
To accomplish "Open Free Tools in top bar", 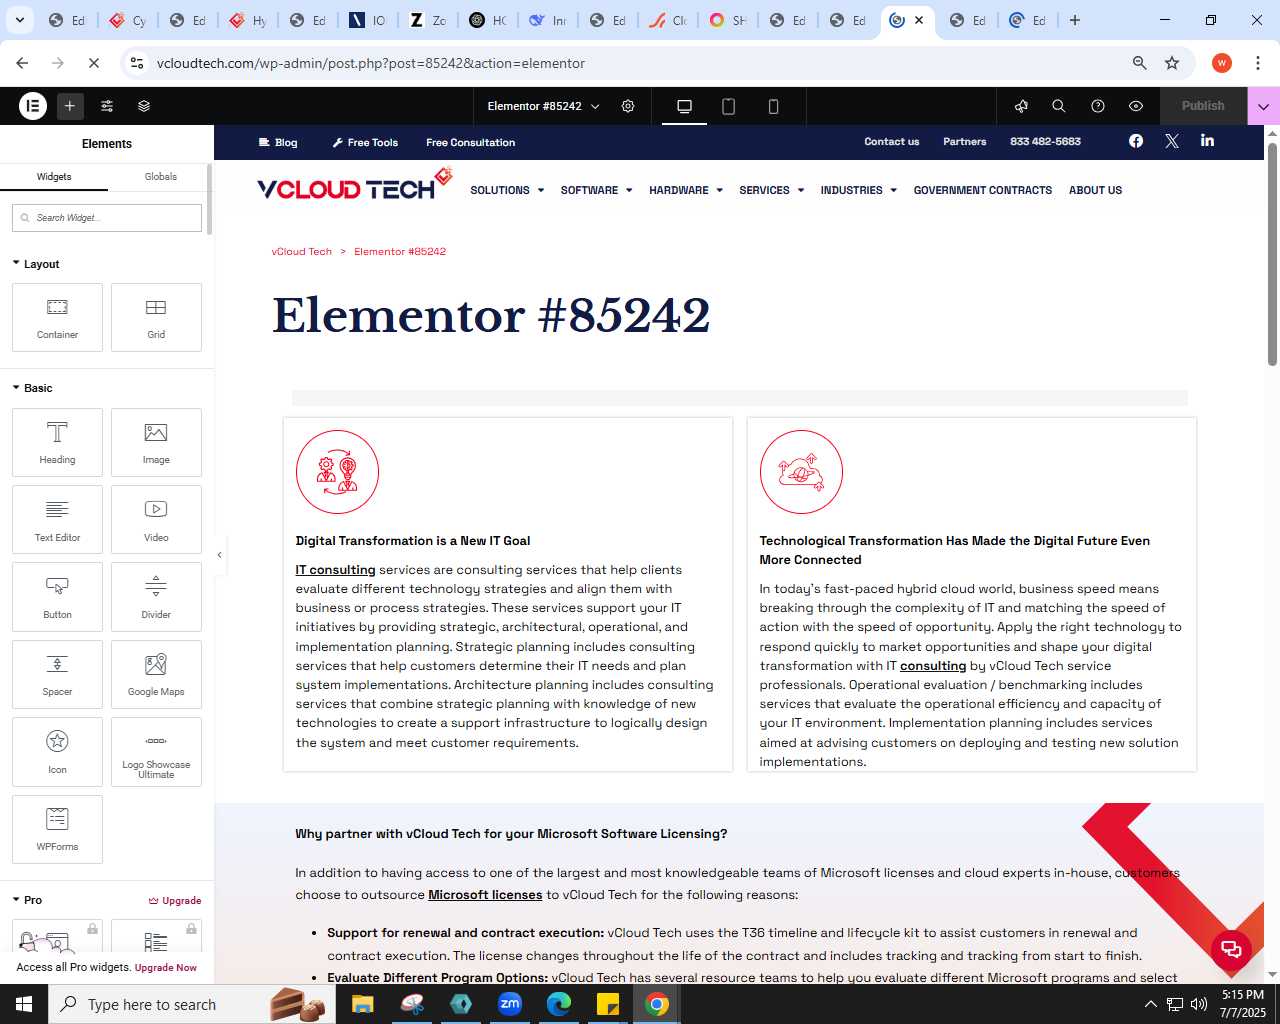I will 365,142.
